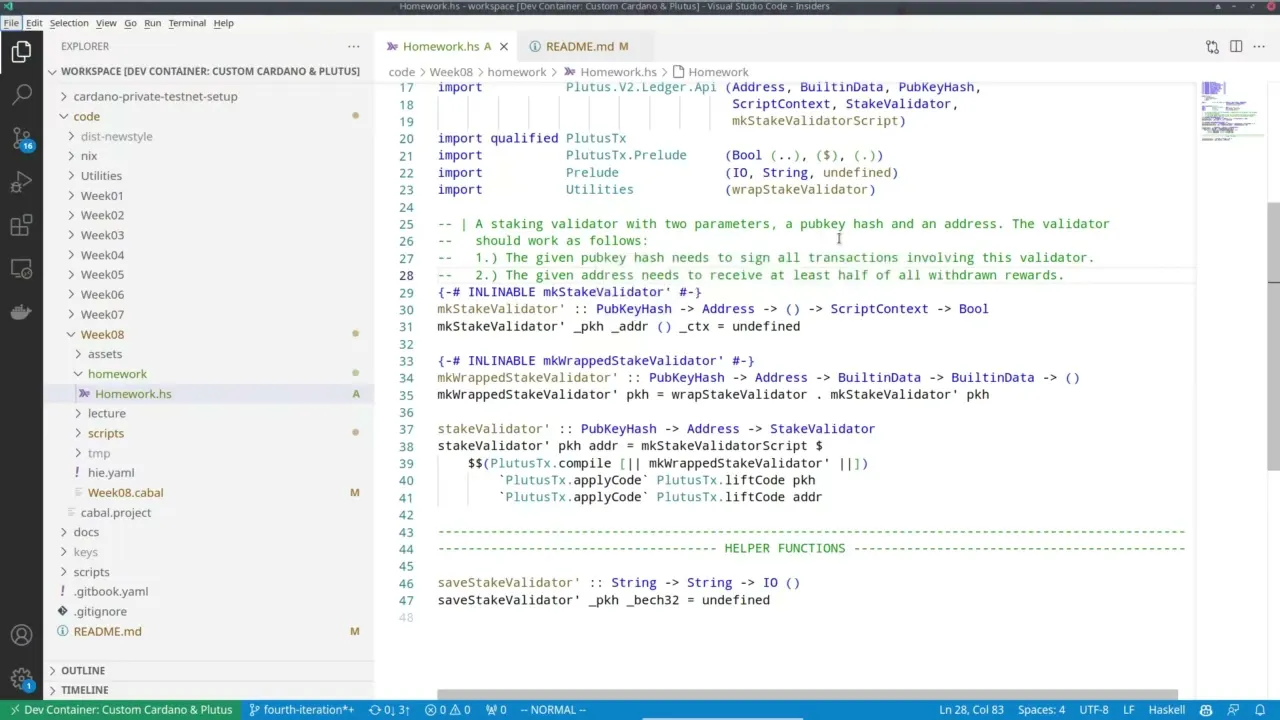Open the Manage gear icon
Screen dimensions: 1280x720
21,677
